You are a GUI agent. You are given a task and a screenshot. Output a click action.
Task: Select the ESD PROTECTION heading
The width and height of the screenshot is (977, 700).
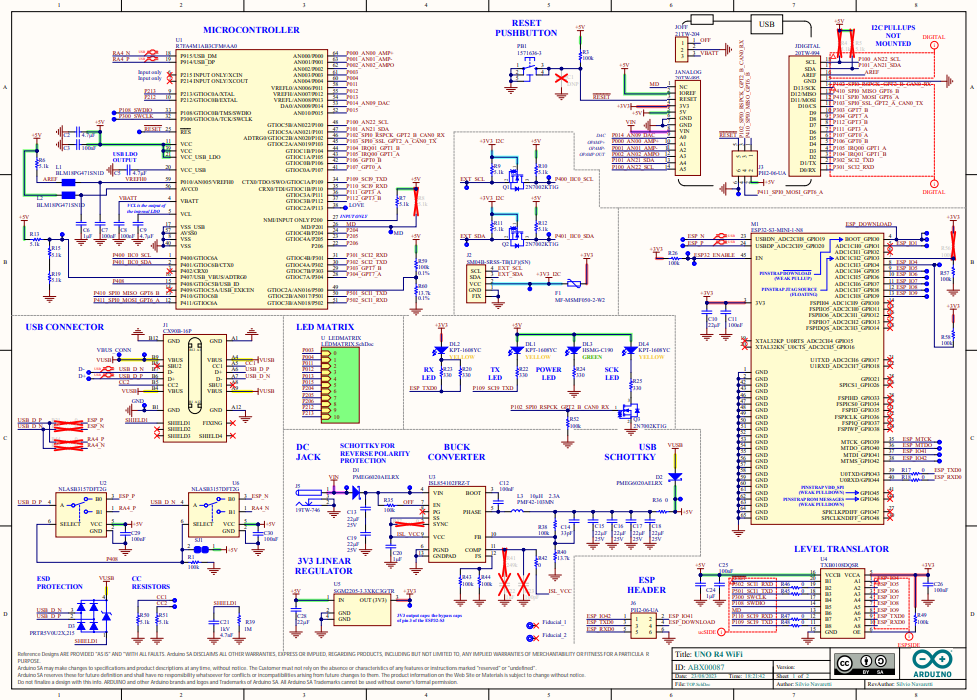[59, 583]
